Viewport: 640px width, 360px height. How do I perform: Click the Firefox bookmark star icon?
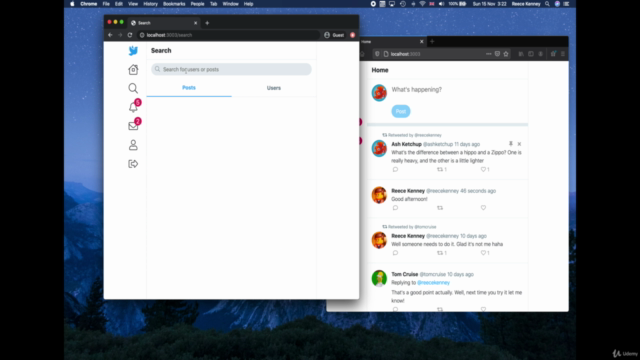pos(506,54)
